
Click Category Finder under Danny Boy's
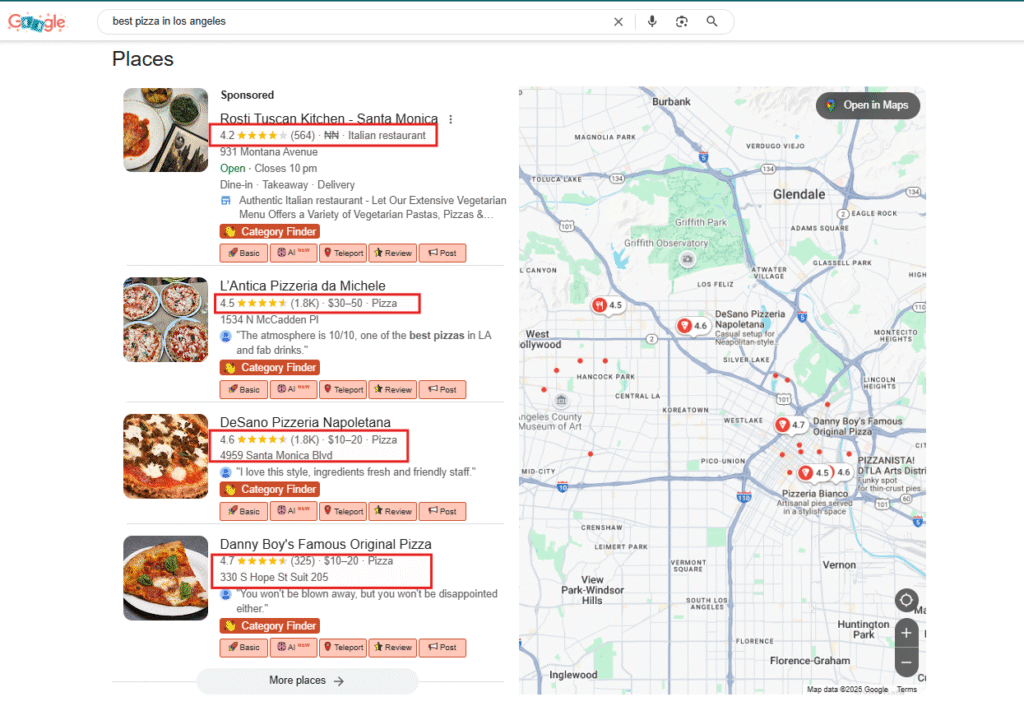point(270,625)
